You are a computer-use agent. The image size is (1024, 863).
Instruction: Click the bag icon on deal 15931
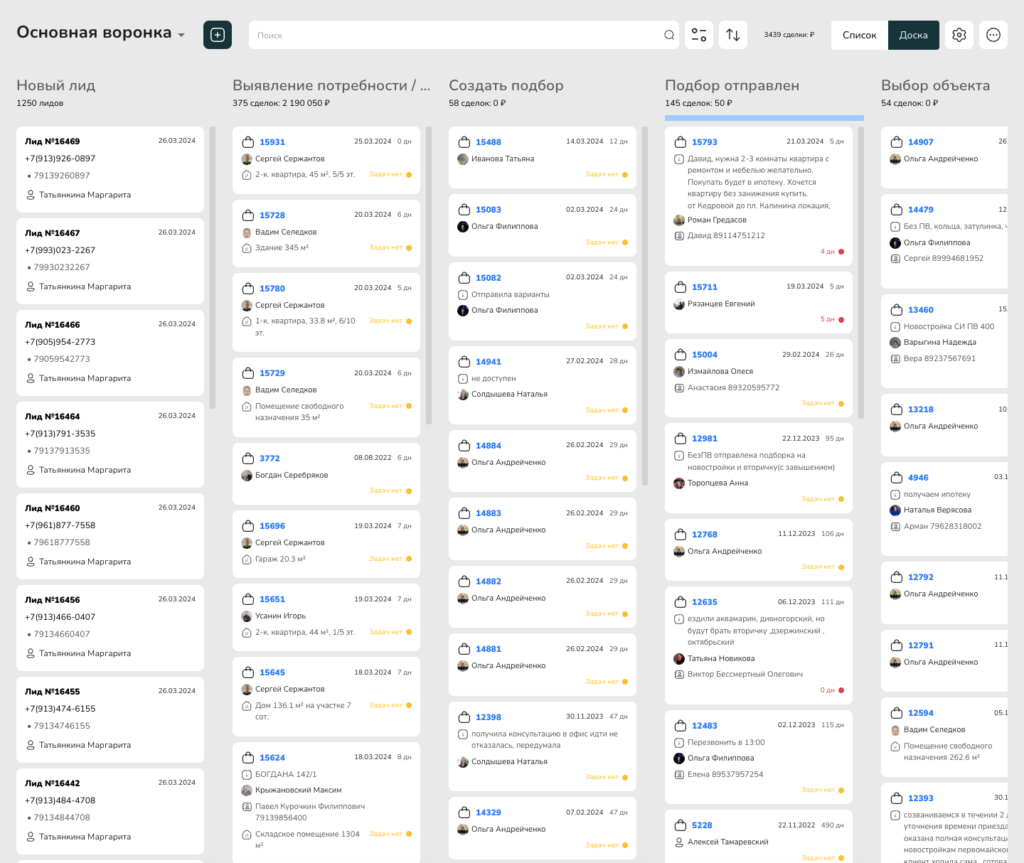click(x=248, y=142)
